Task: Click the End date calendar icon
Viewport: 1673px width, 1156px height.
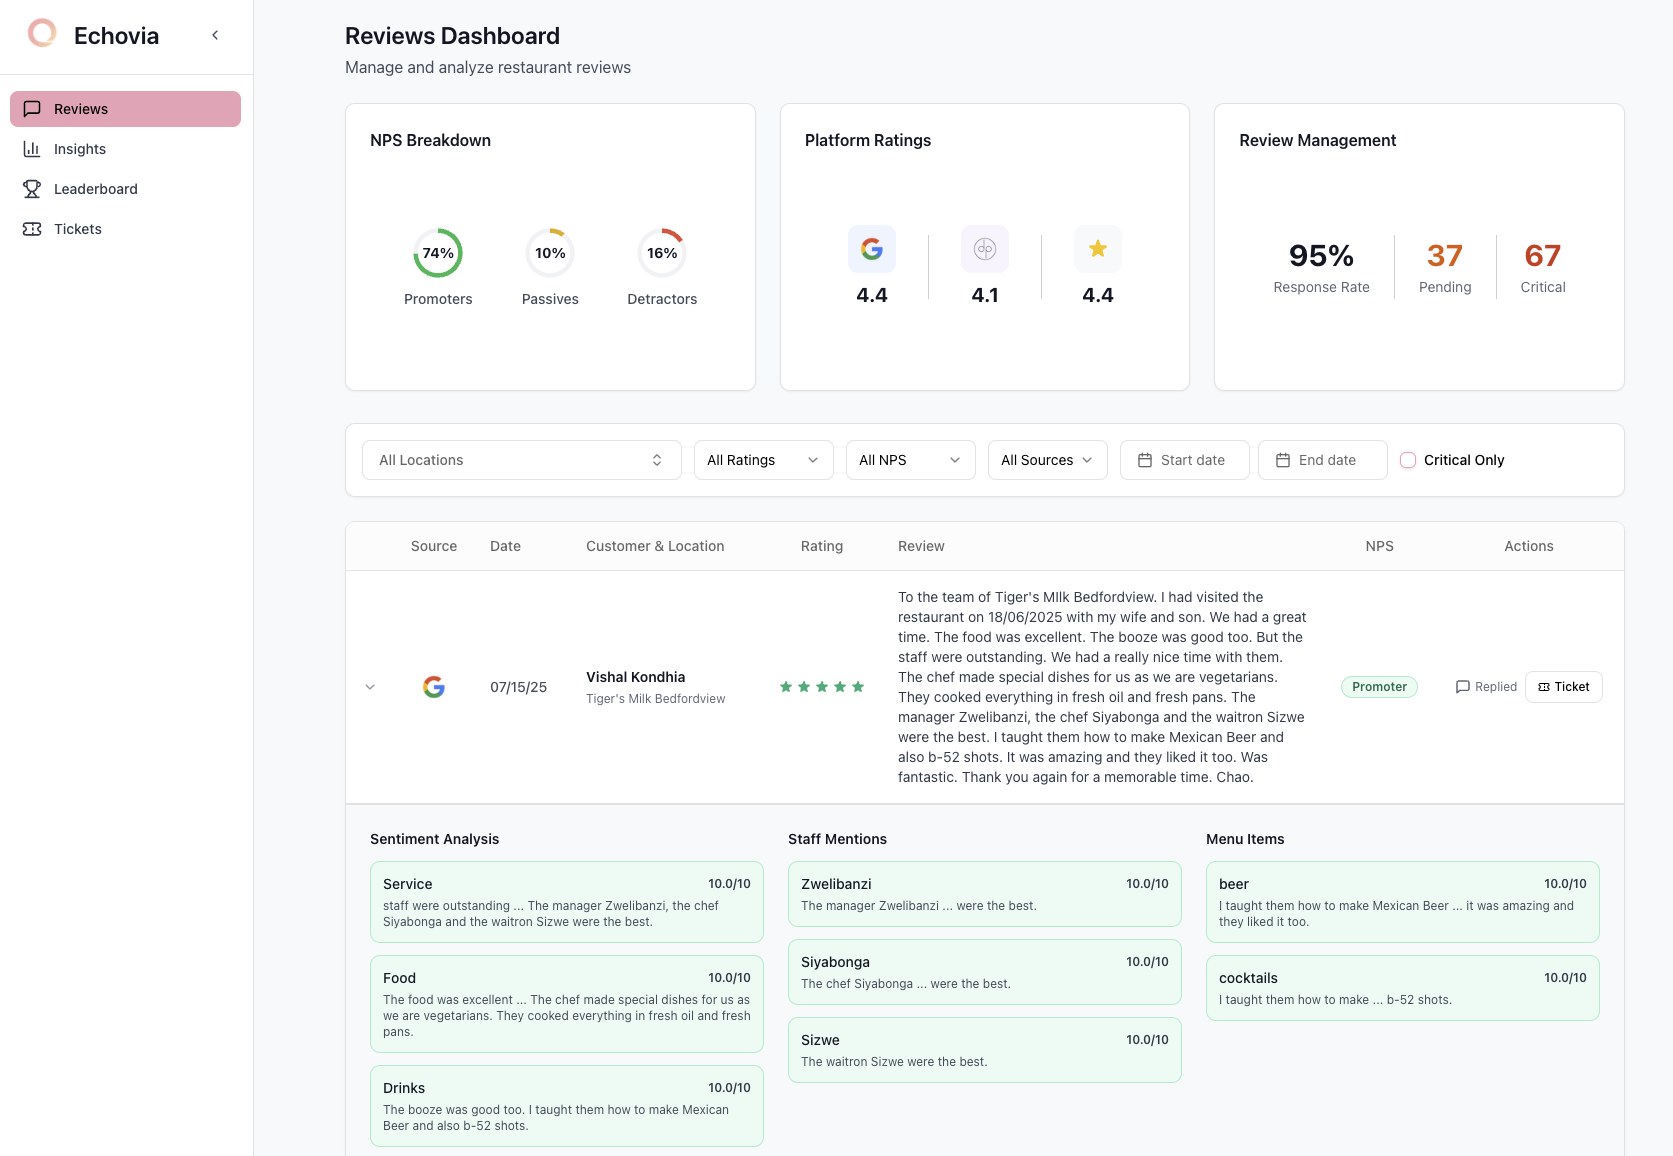Action: click(1283, 460)
